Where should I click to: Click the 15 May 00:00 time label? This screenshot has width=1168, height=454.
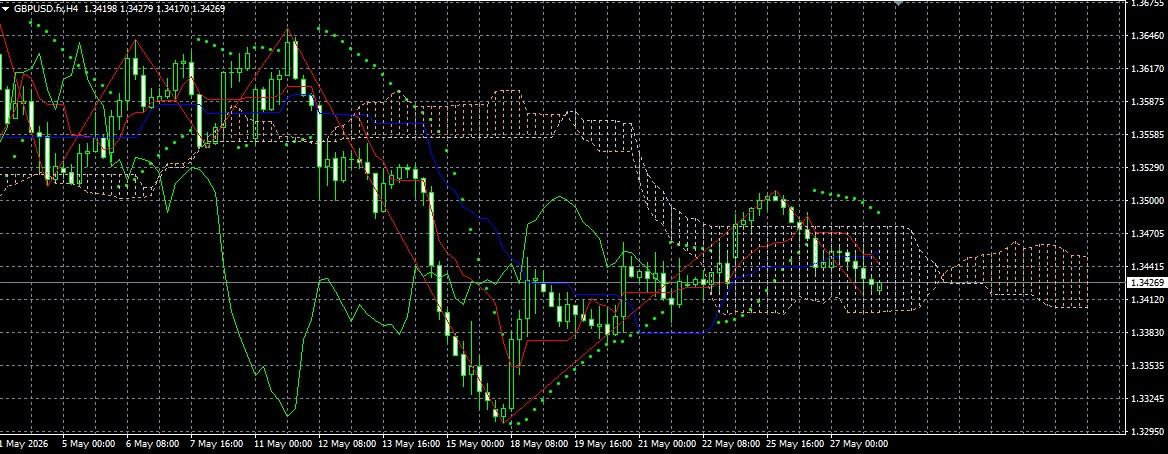pyautogui.click(x=474, y=444)
